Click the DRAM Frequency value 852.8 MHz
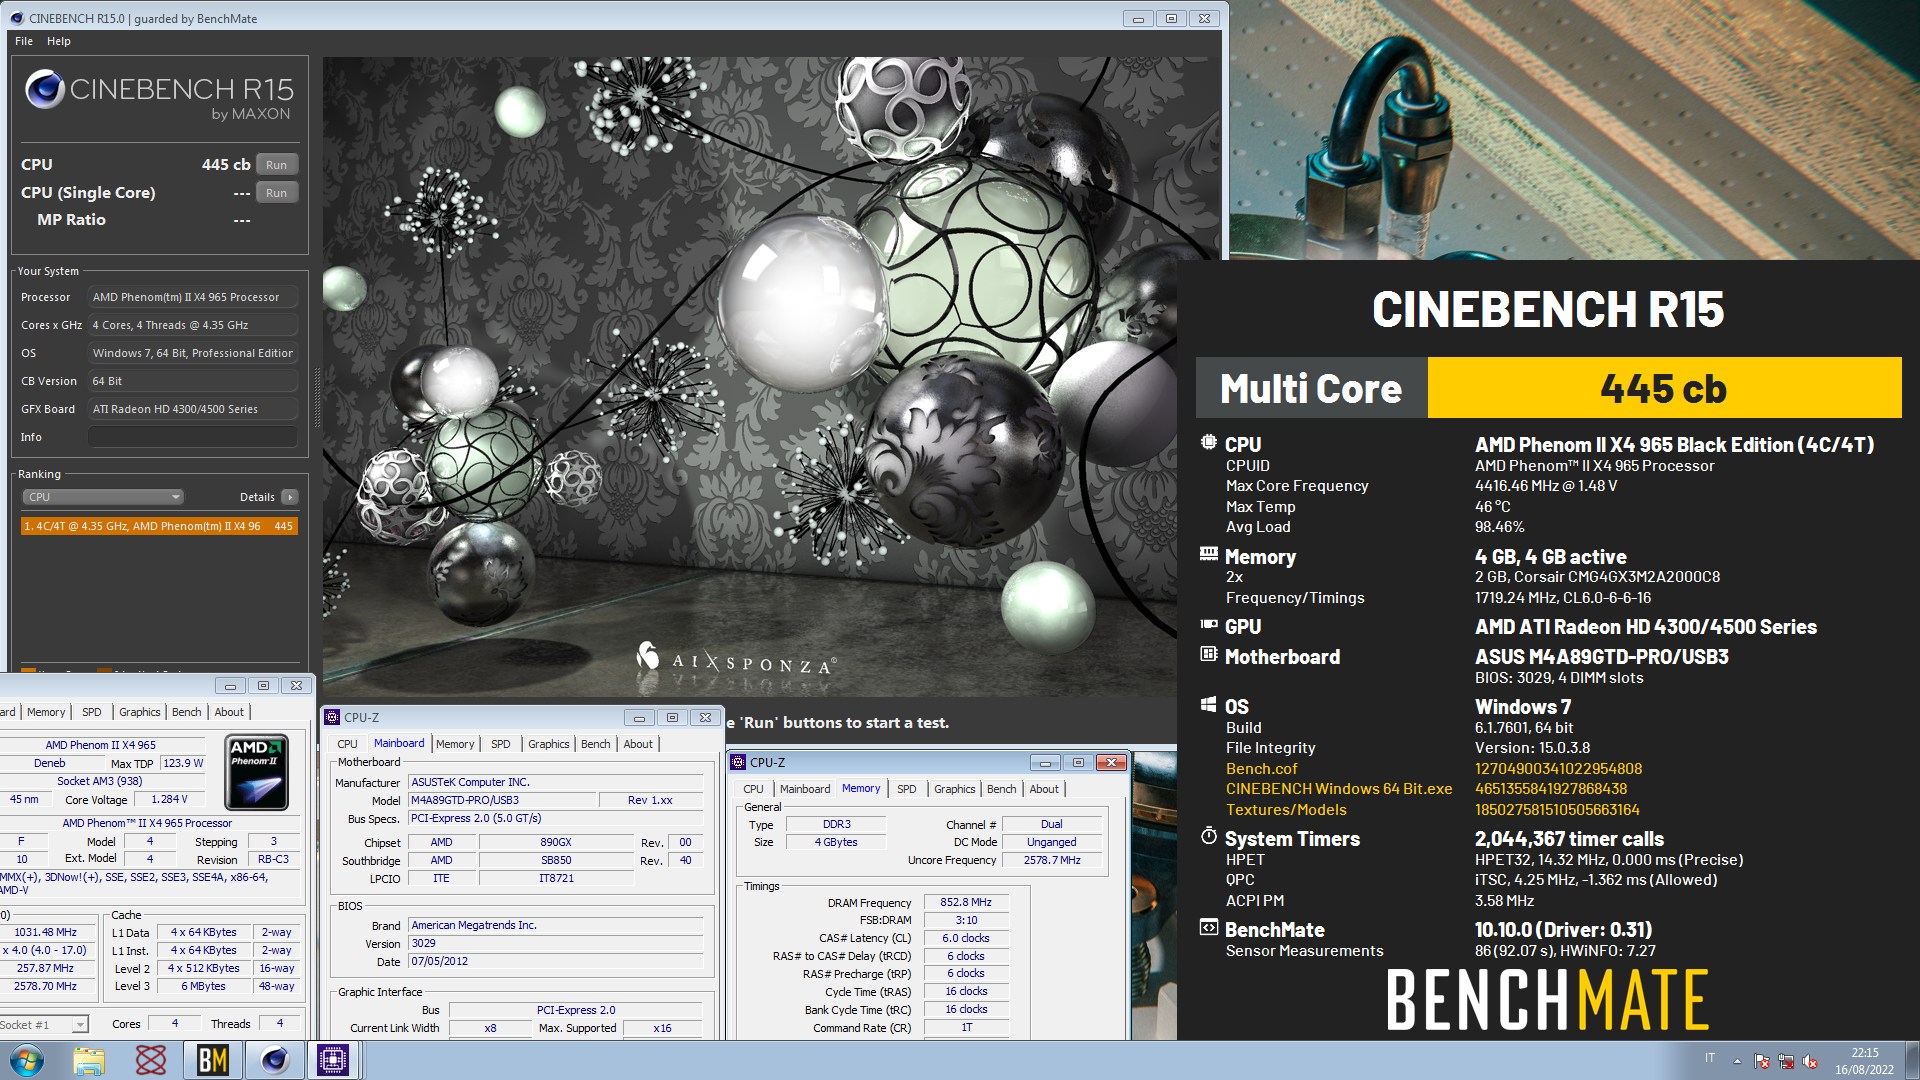1920x1080 pixels. click(x=966, y=902)
